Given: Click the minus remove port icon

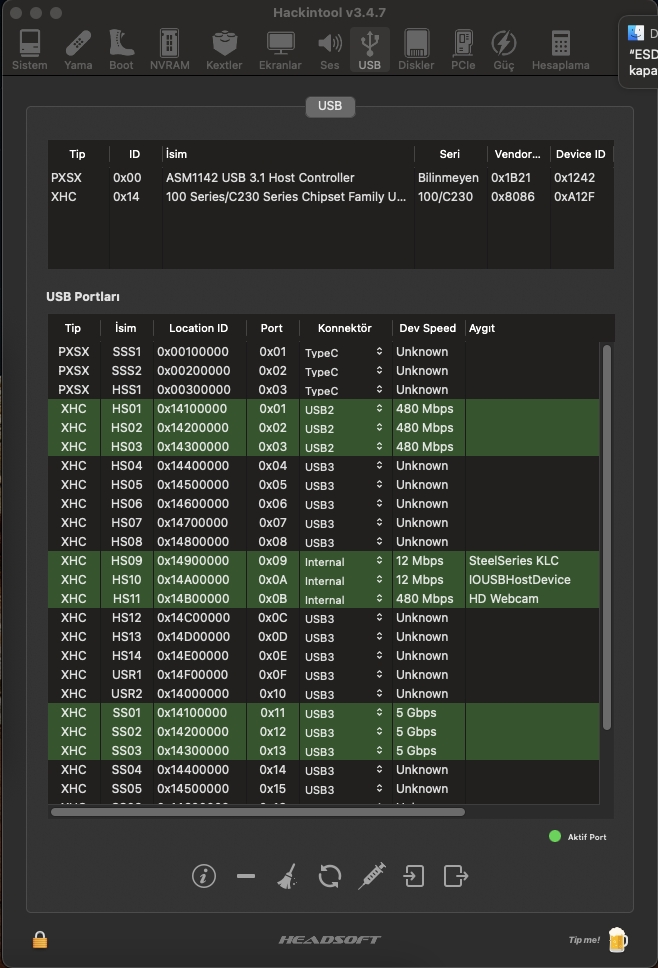Looking at the screenshot, I should (x=246, y=876).
